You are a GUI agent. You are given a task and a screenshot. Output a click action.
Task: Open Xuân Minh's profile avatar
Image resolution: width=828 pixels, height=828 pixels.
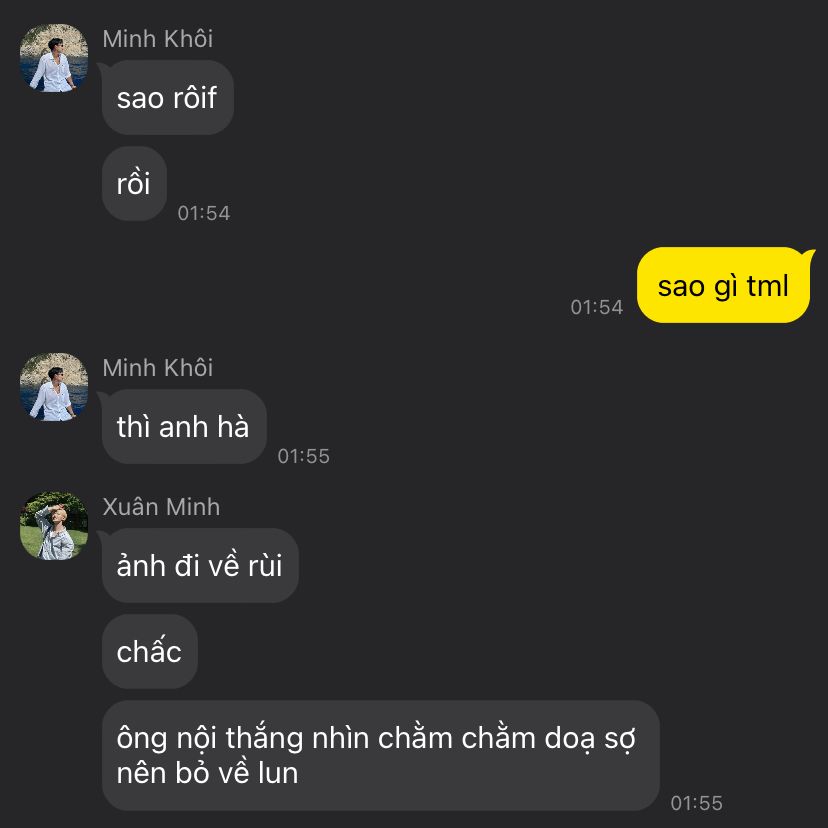[x=54, y=526]
